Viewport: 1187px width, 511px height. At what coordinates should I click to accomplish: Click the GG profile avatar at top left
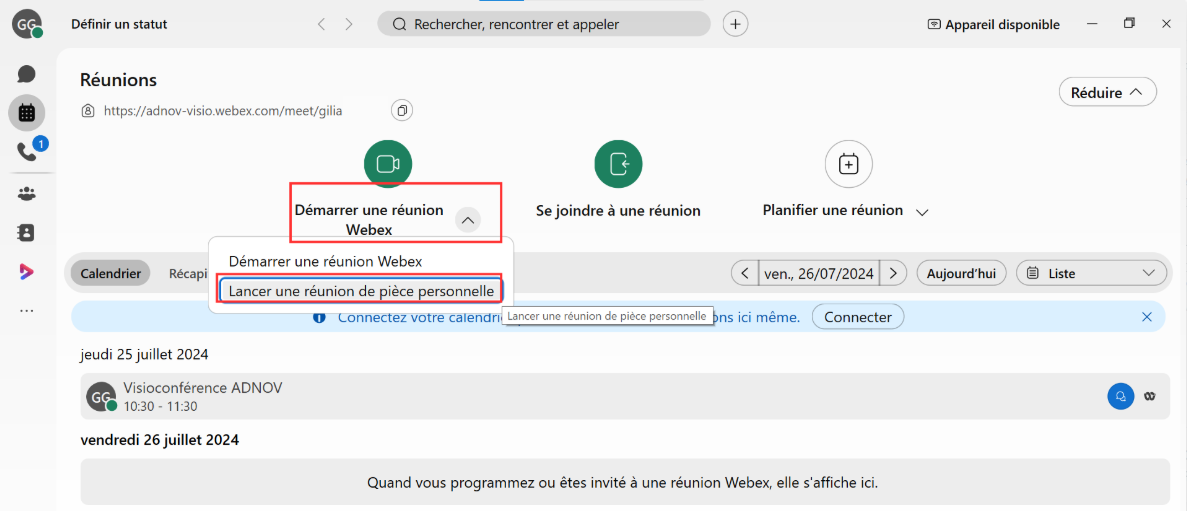(26, 24)
